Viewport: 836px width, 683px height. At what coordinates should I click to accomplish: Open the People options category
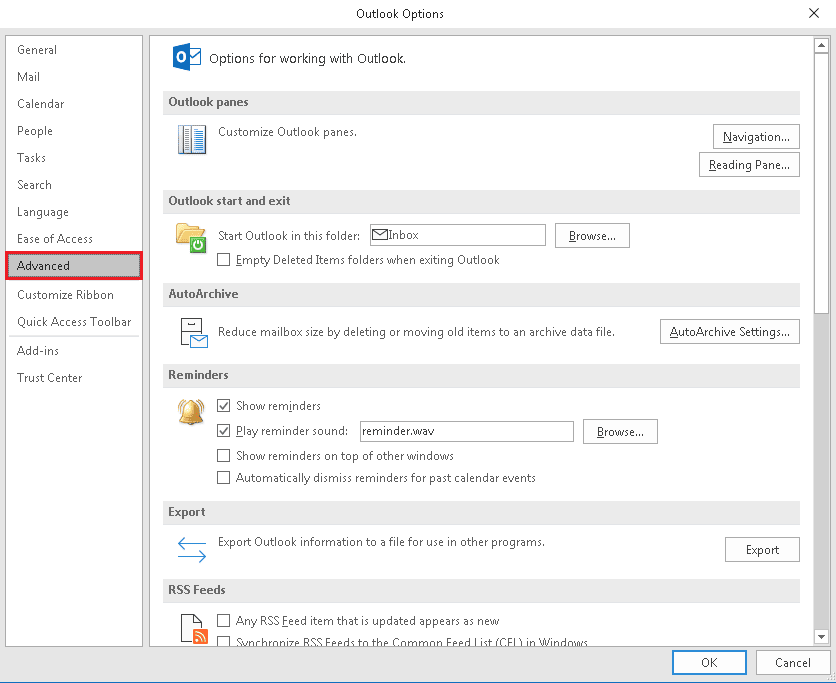[x=74, y=131]
